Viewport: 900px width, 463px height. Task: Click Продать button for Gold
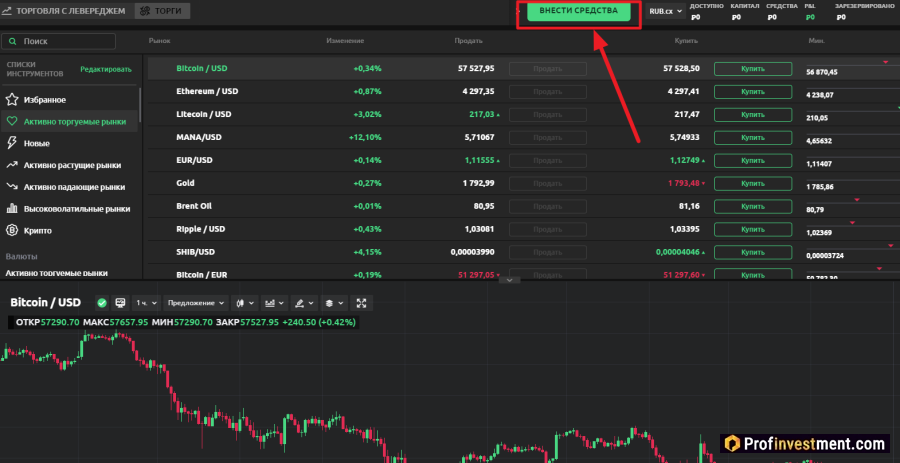point(548,184)
